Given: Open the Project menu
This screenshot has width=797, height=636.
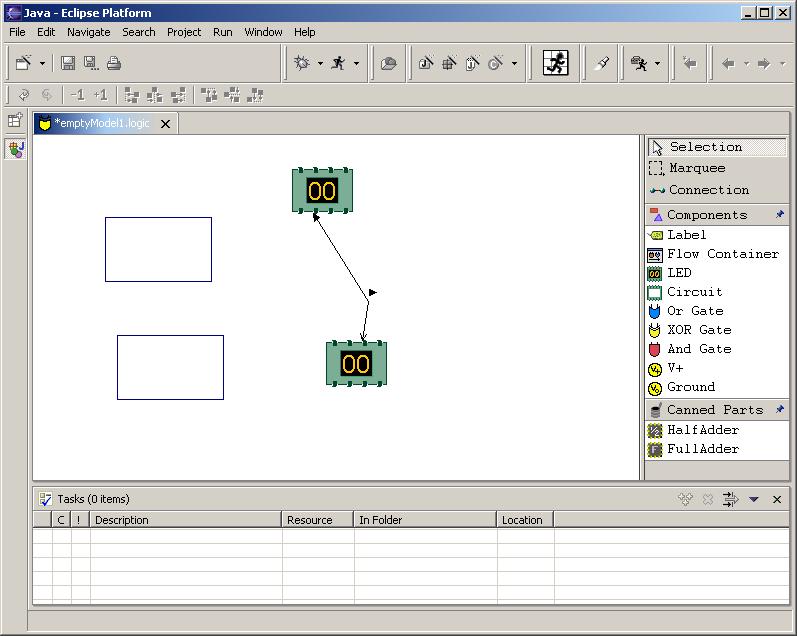Looking at the screenshot, I should pos(184,32).
